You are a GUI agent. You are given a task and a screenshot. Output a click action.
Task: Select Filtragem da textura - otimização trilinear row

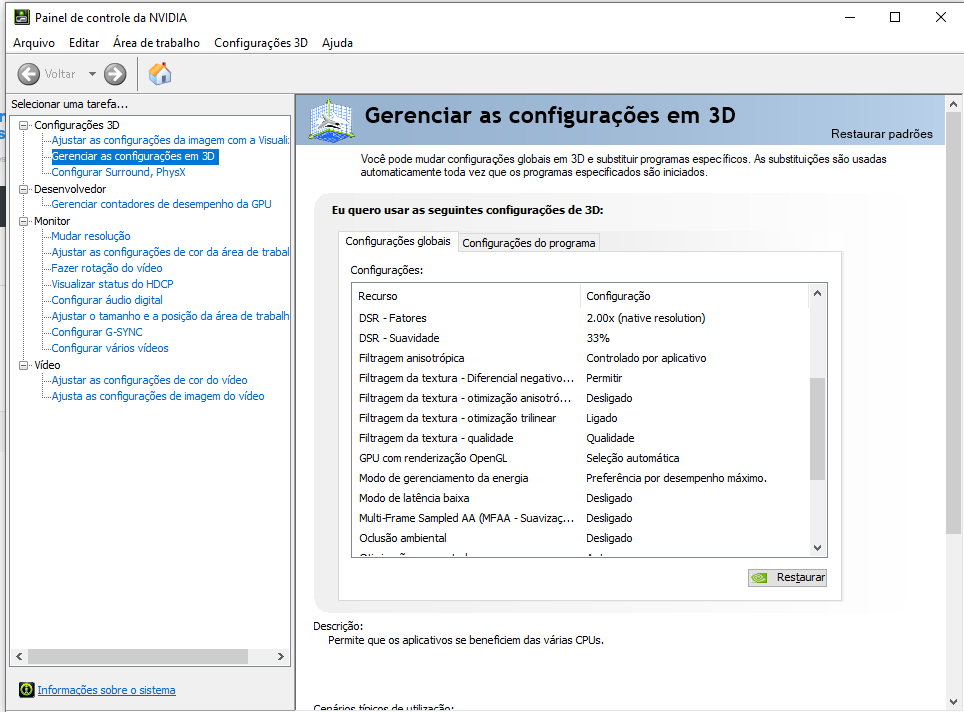point(581,418)
